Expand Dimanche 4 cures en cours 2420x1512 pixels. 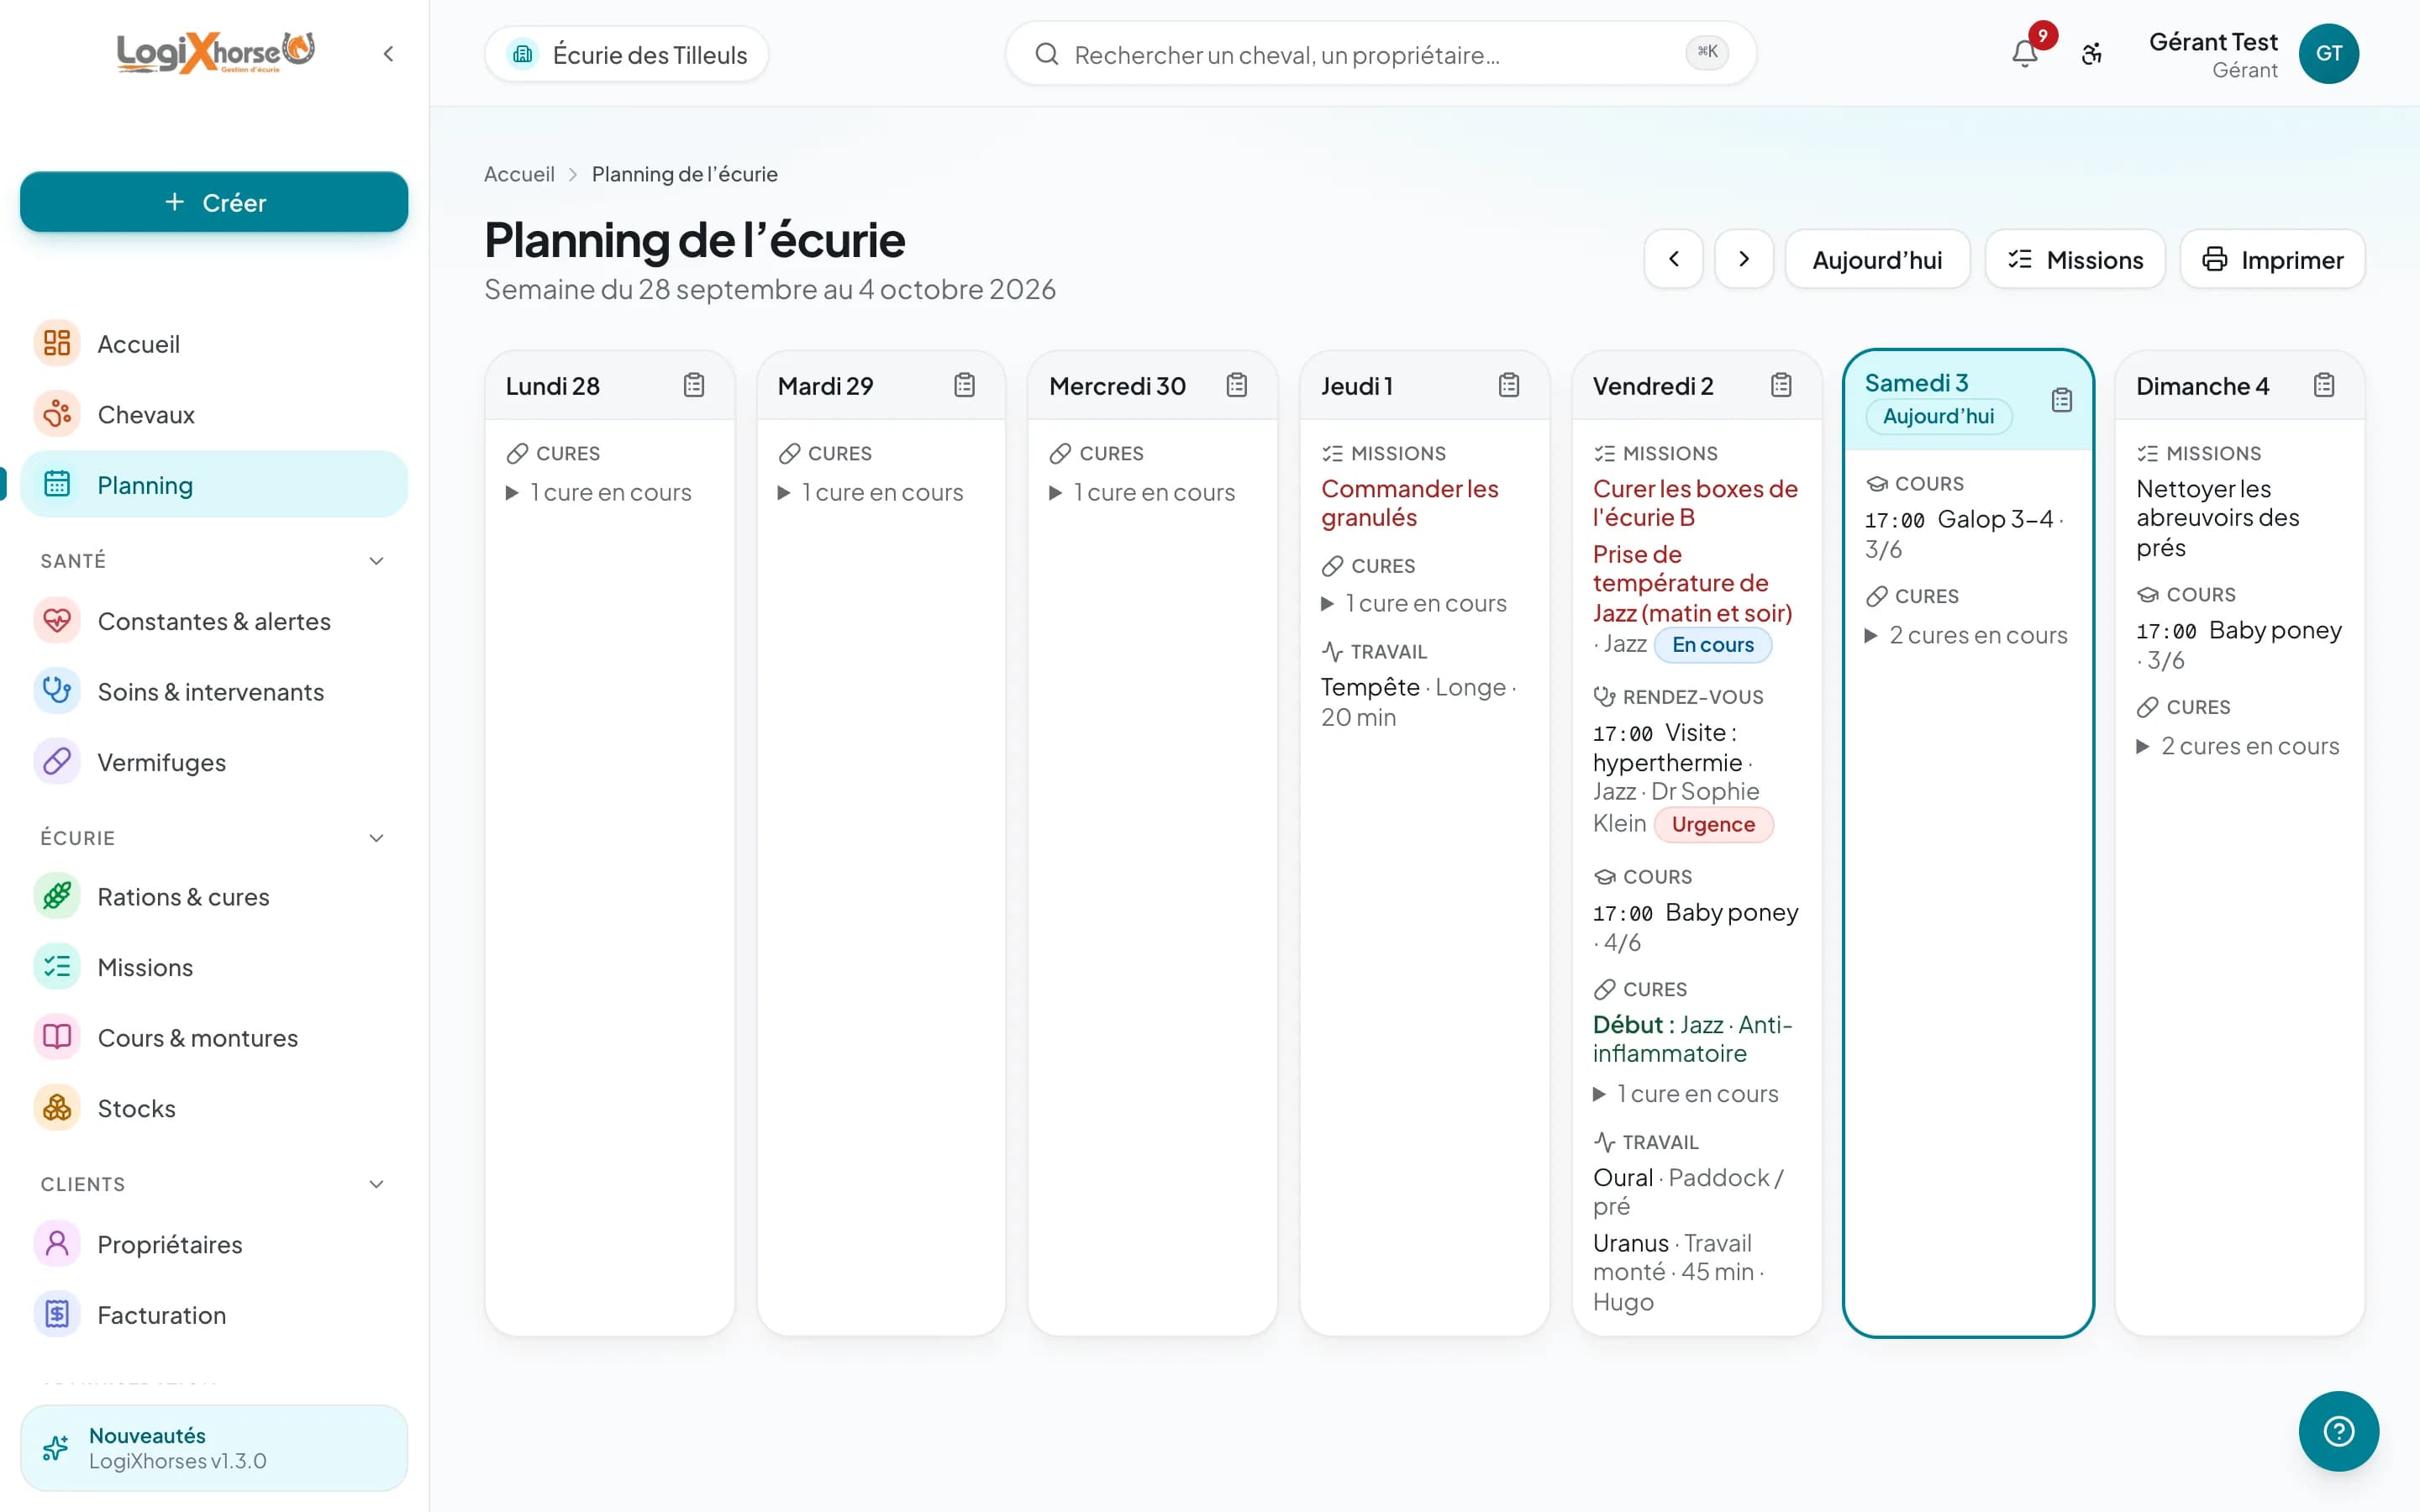2238,747
